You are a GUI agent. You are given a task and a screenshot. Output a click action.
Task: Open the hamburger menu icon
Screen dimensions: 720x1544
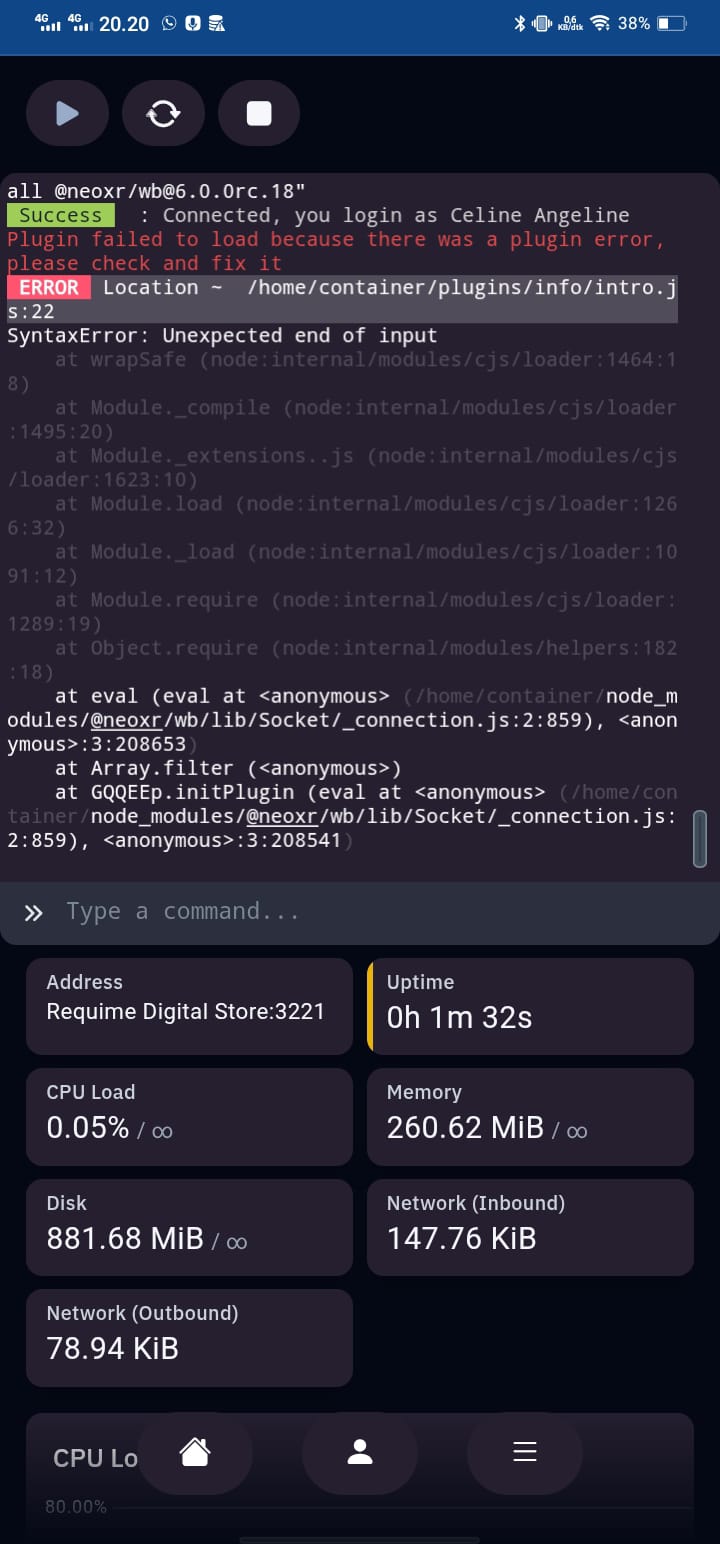(525, 1452)
